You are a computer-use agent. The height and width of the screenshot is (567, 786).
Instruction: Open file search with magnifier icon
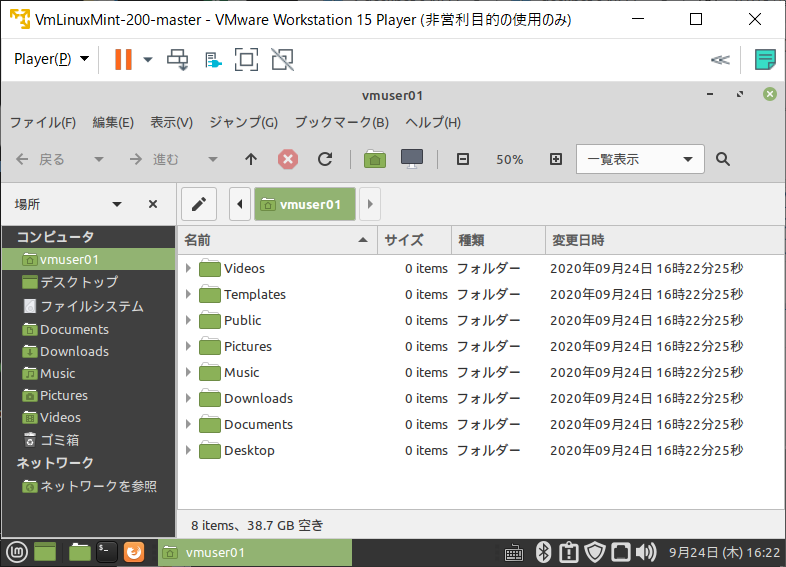point(723,159)
